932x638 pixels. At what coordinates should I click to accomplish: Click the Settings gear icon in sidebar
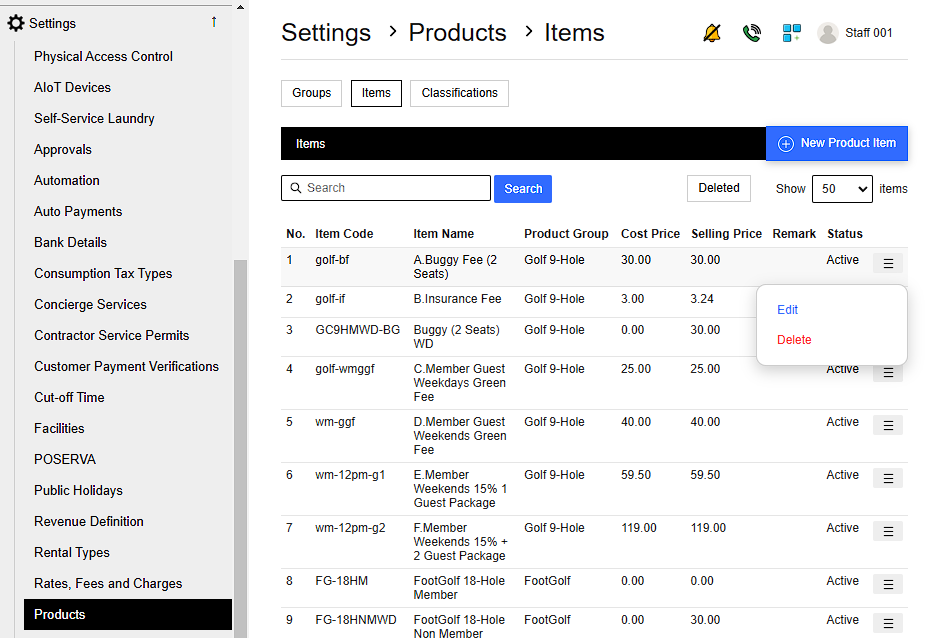click(x=16, y=23)
